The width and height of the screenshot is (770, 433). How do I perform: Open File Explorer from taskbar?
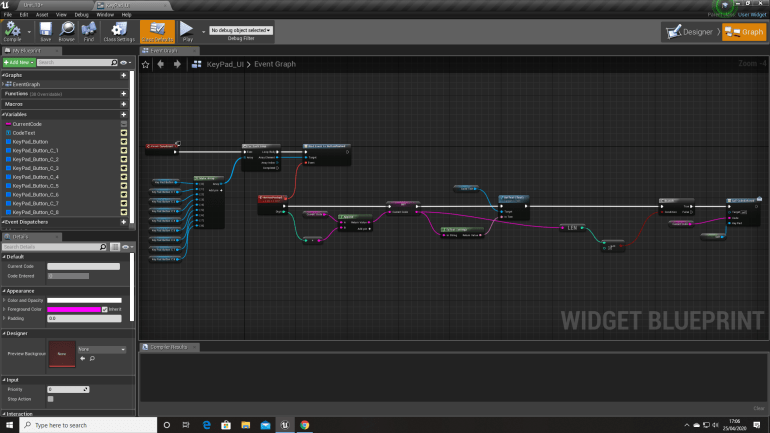click(246, 425)
